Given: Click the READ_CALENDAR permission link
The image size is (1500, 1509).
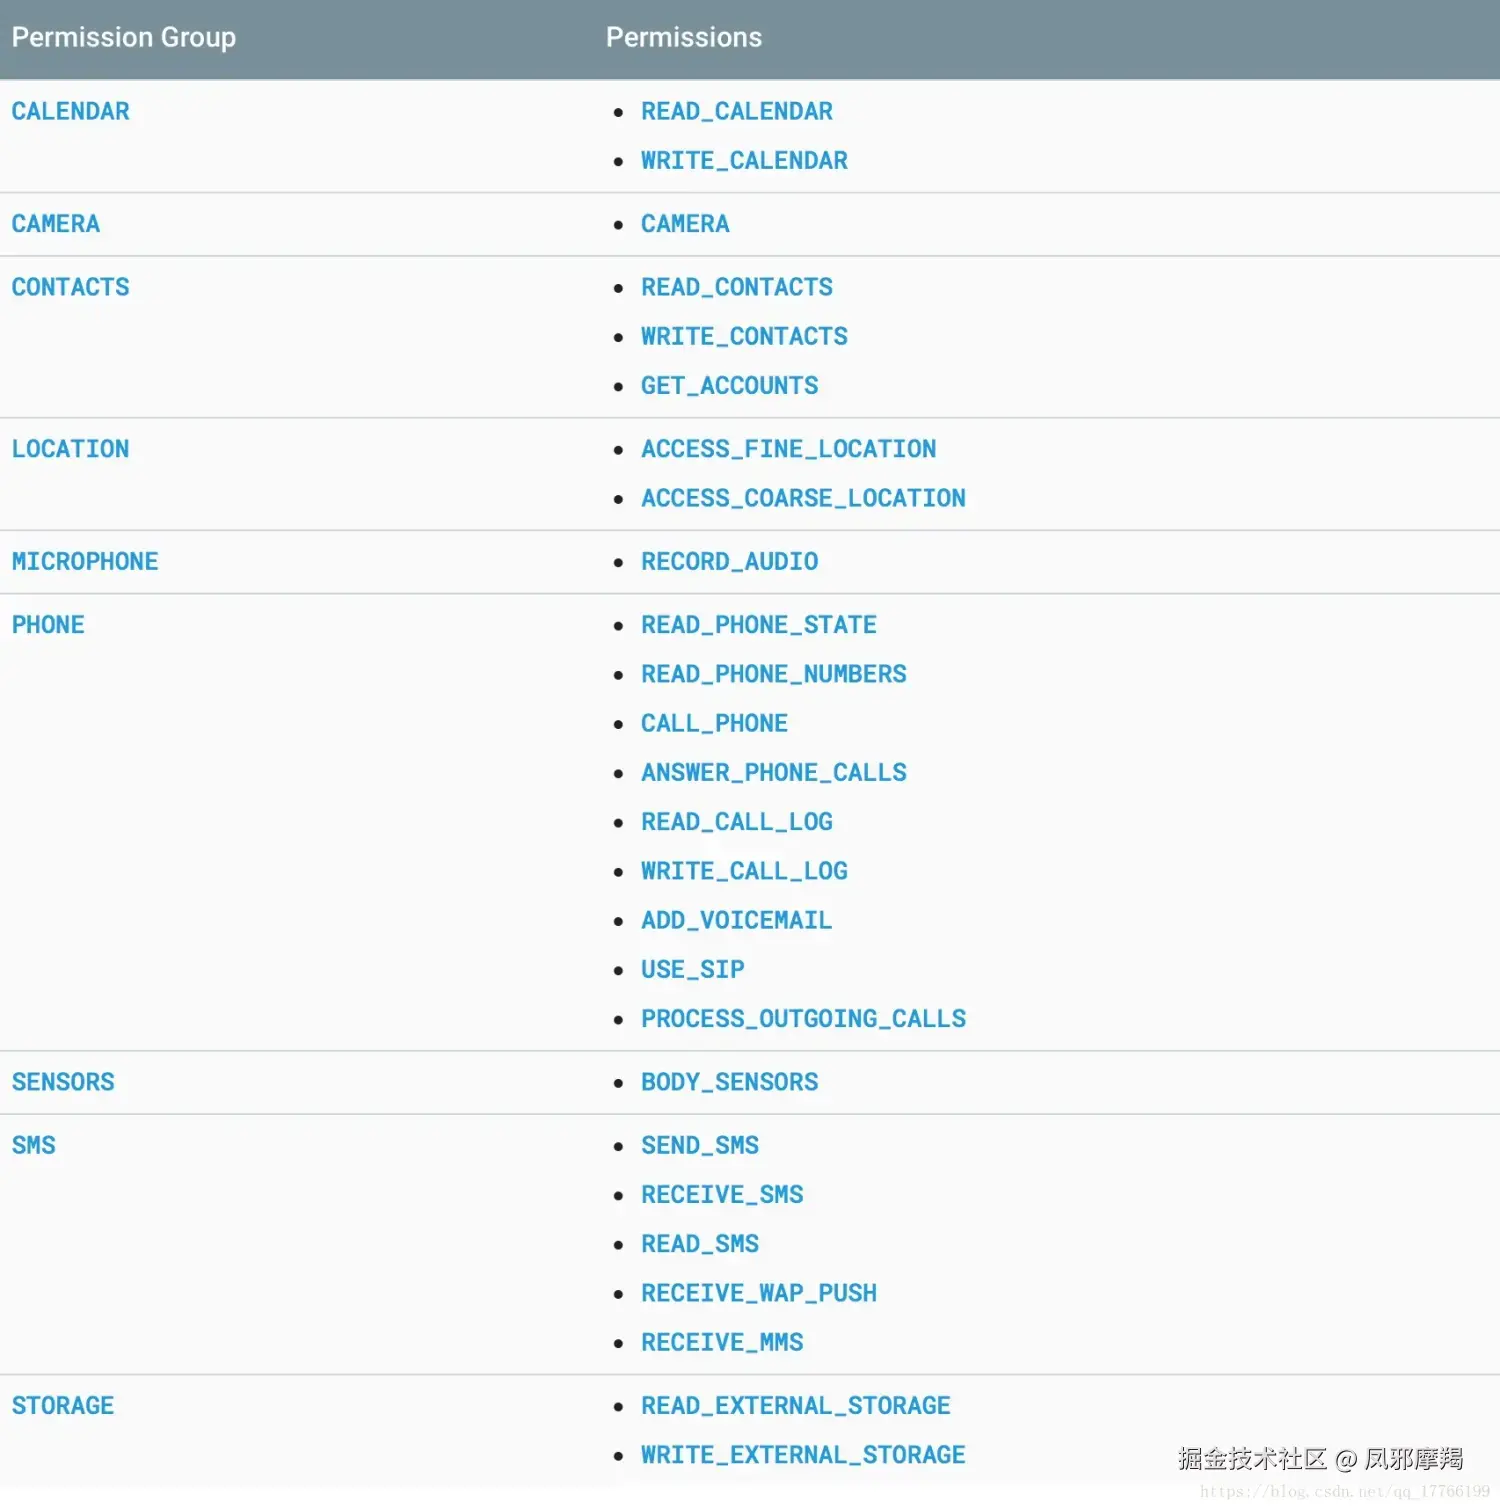Looking at the screenshot, I should 736,111.
